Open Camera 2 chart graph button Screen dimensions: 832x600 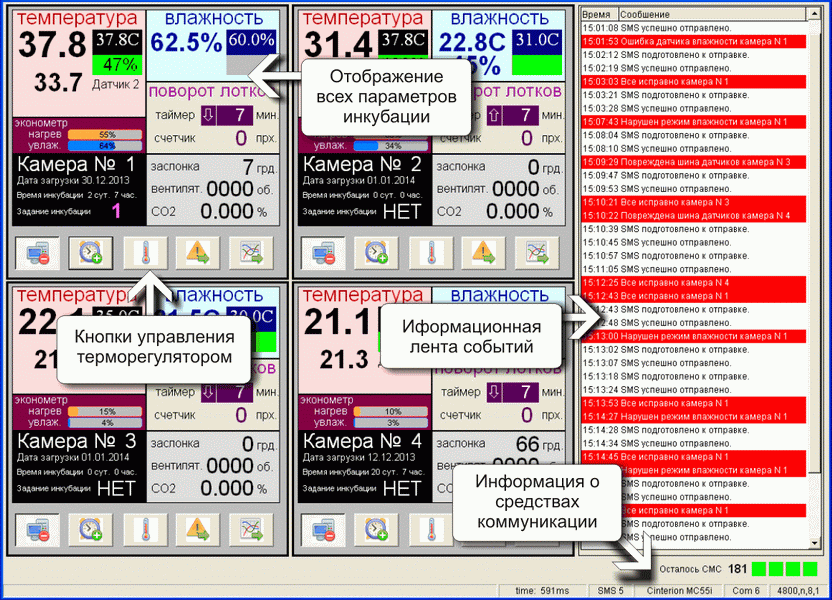pyautogui.click(x=537, y=252)
